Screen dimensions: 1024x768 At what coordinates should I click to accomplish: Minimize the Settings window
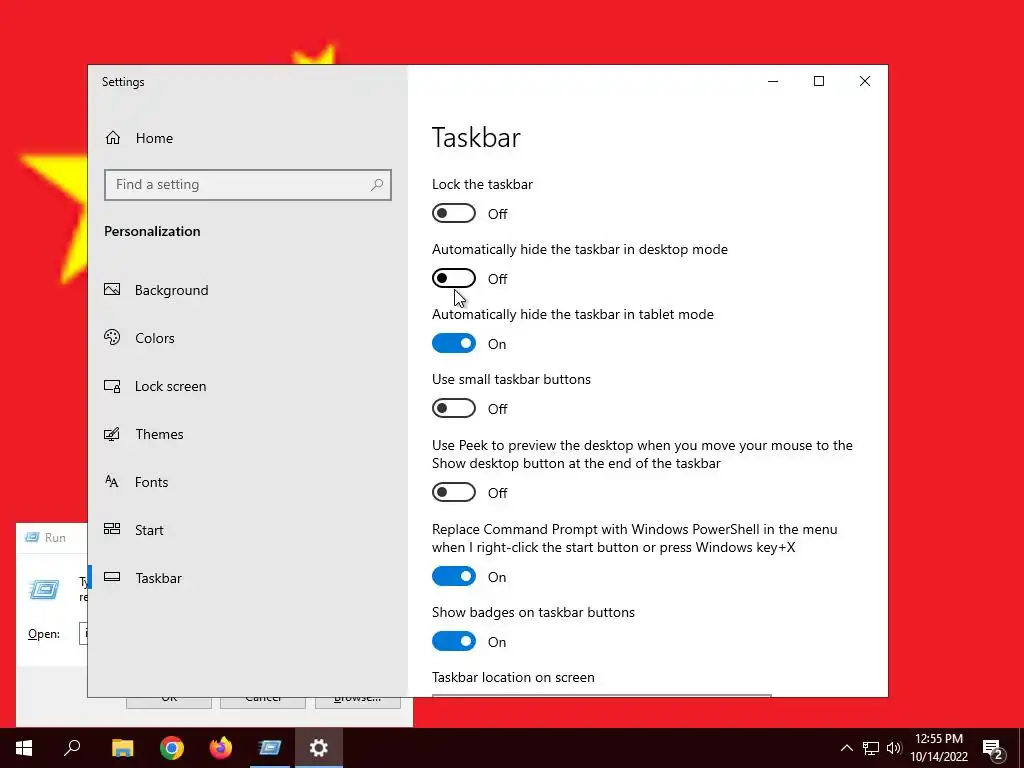(x=773, y=81)
